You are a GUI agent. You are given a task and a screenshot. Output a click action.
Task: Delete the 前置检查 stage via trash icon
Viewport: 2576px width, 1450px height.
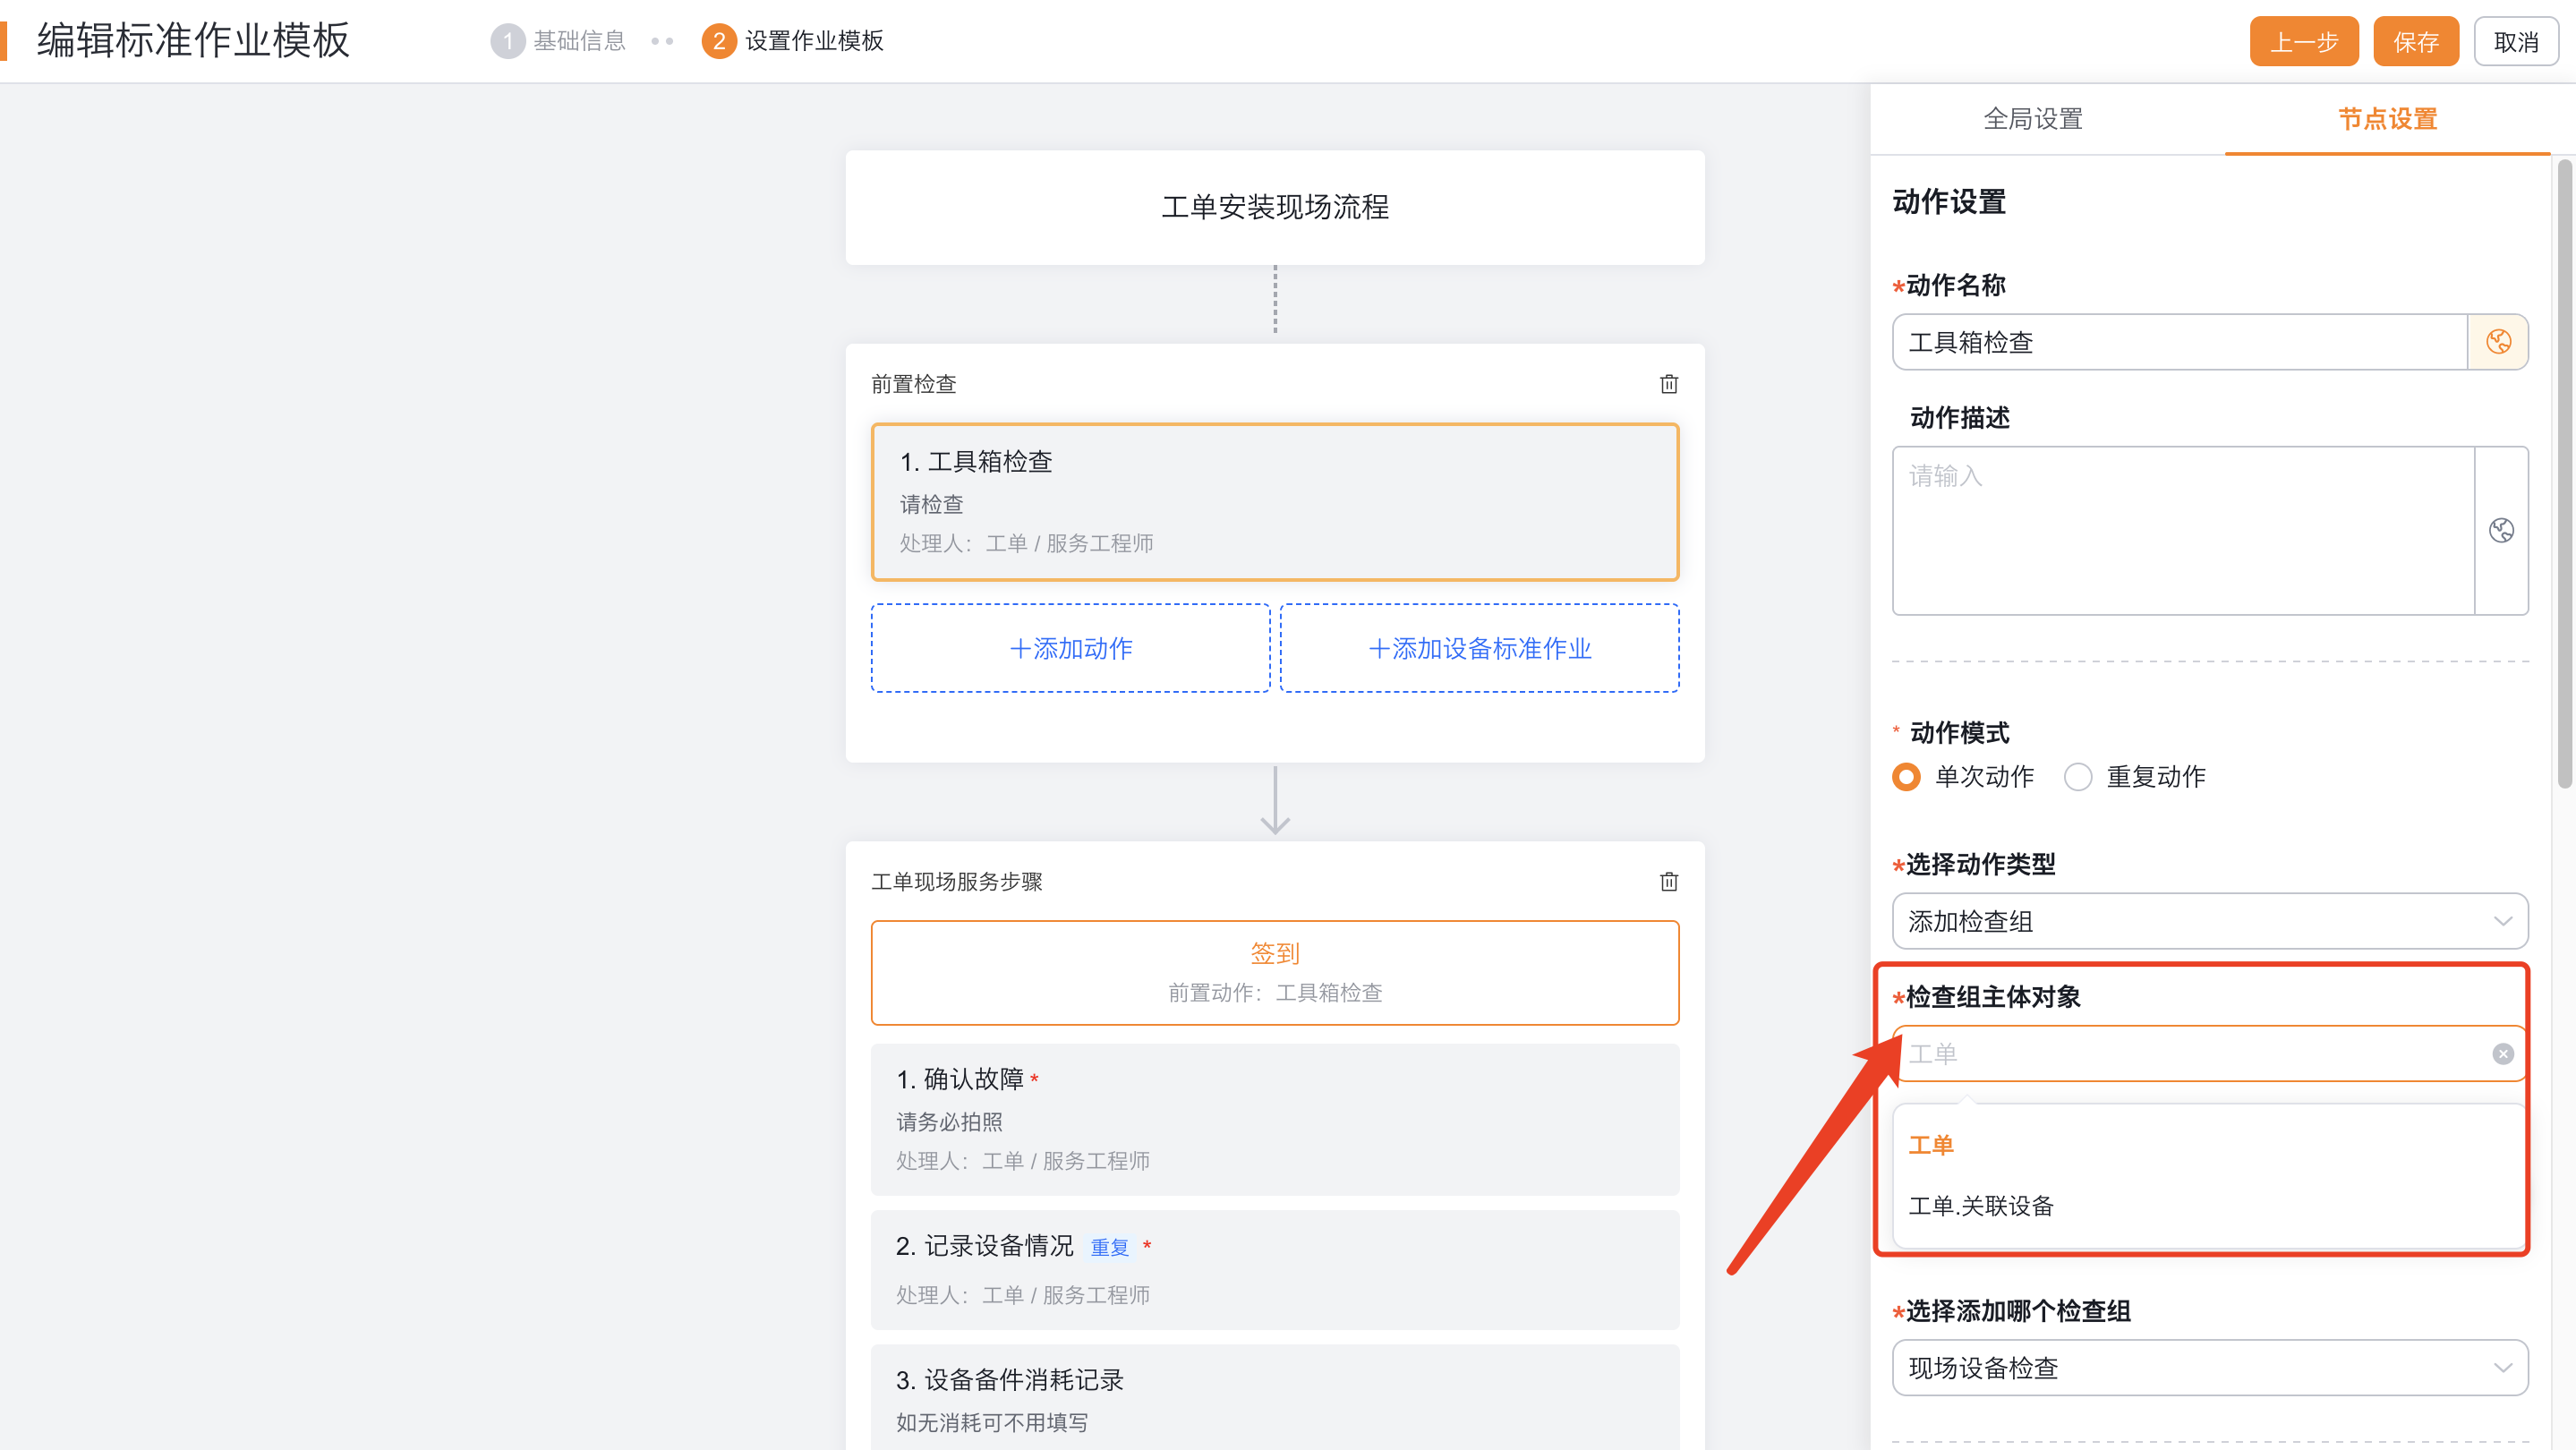(1668, 384)
